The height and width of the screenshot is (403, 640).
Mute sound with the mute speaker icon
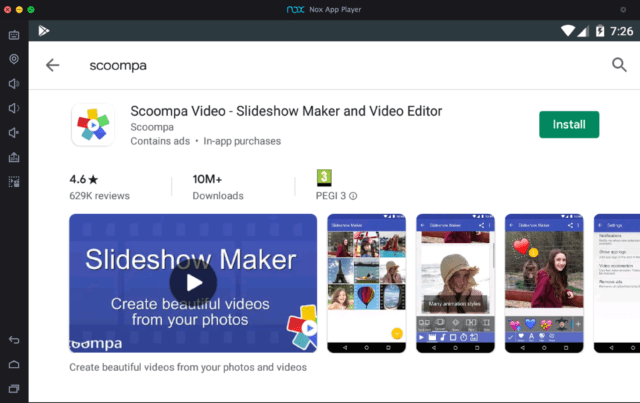14,133
